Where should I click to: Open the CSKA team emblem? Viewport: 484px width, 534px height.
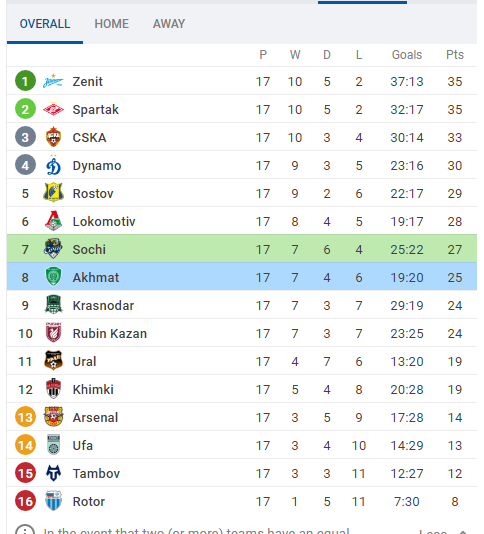click(x=53, y=137)
